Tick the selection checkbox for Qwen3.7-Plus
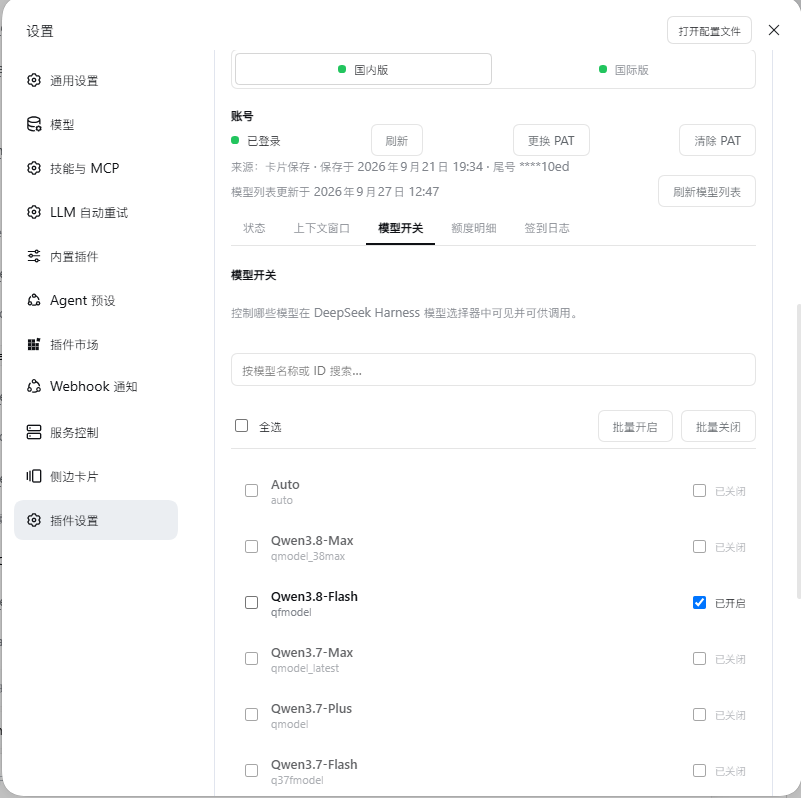The width and height of the screenshot is (801, 798). click(251, 714)
